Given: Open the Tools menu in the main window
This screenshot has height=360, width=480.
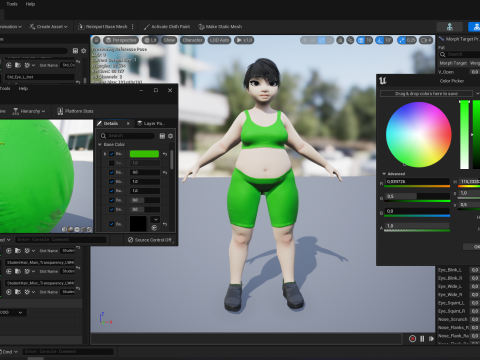Looking at the screenshot, I should tap(12, 4).
